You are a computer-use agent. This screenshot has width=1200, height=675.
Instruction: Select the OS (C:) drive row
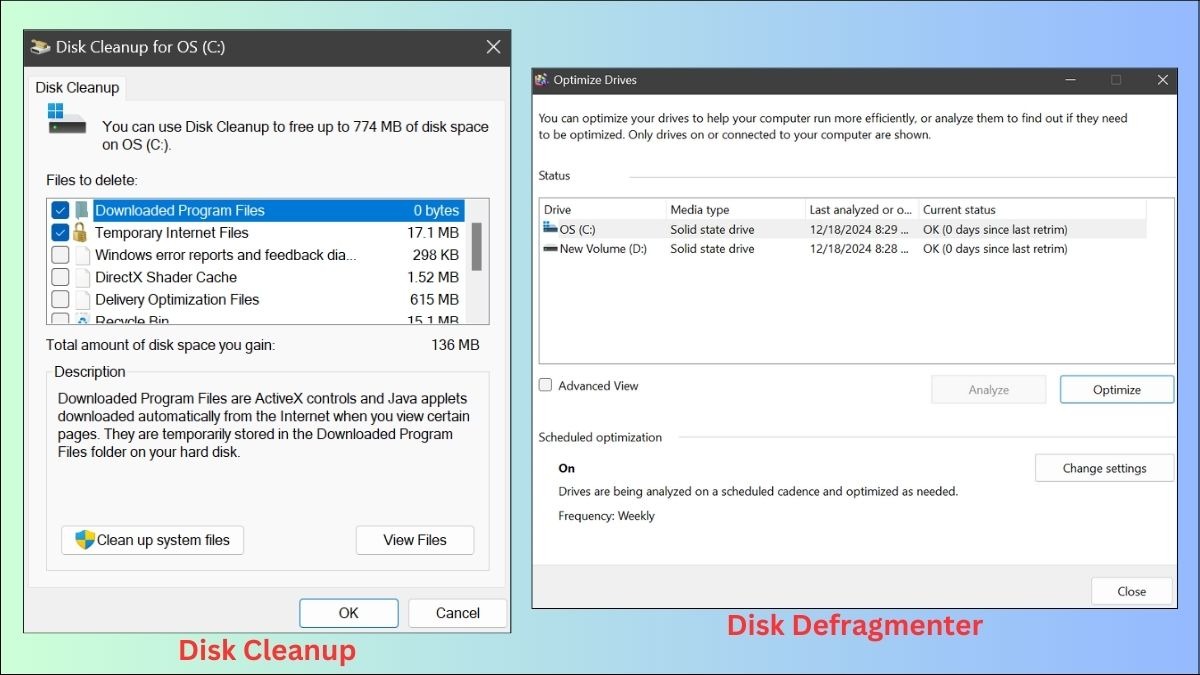coord(843,229)
